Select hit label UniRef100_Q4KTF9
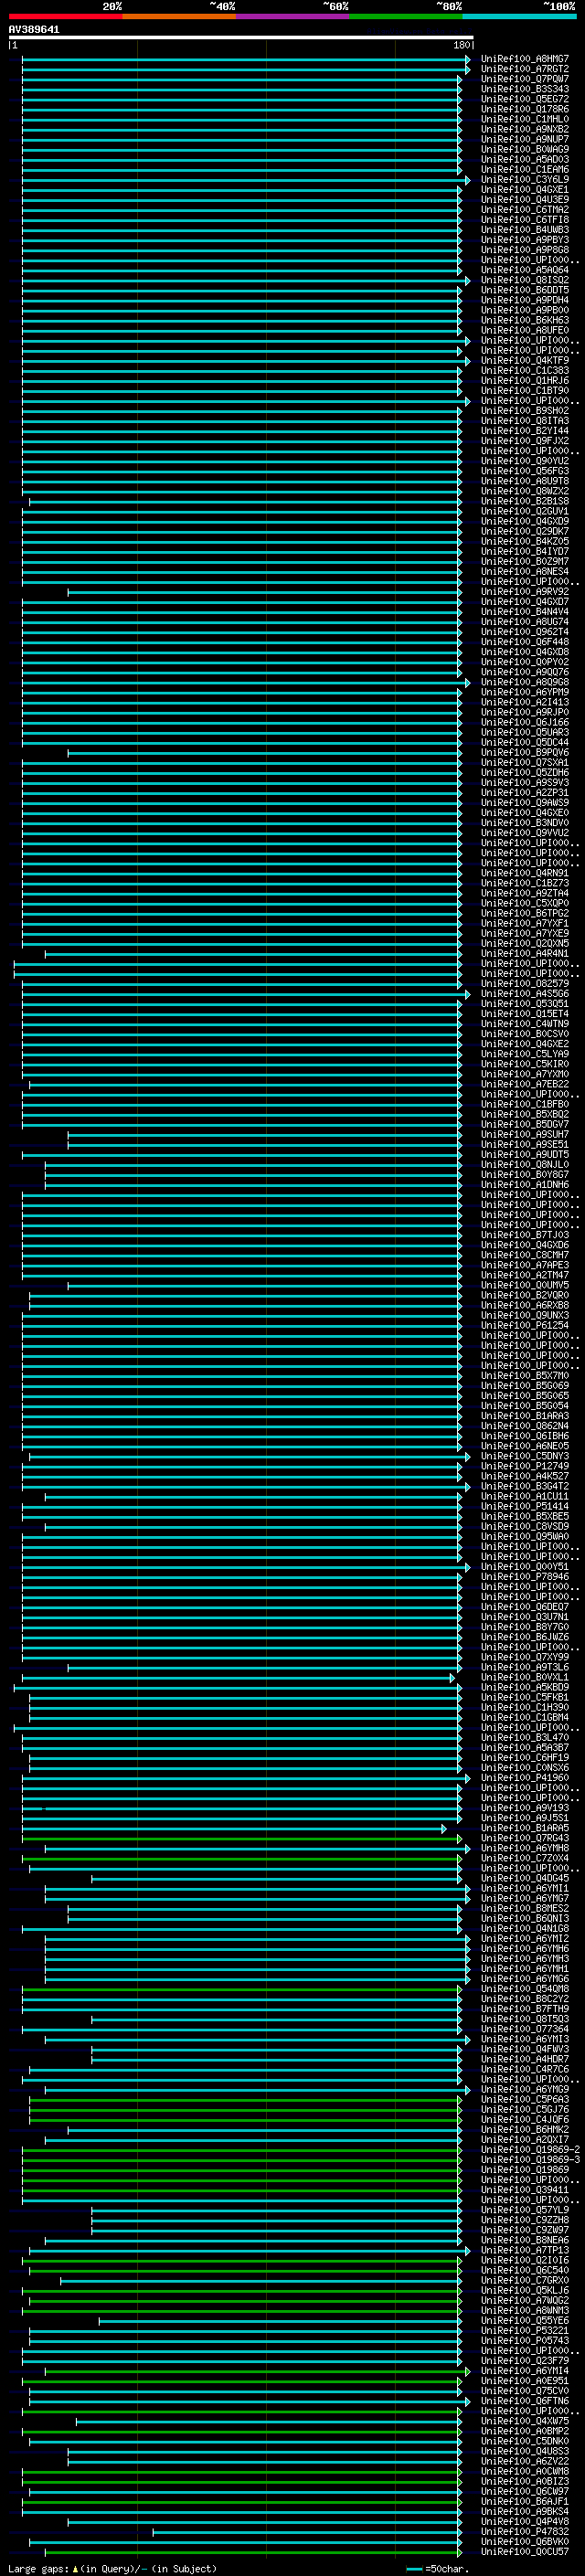This screenshot has width=585, height=2576. click(525, 361)
